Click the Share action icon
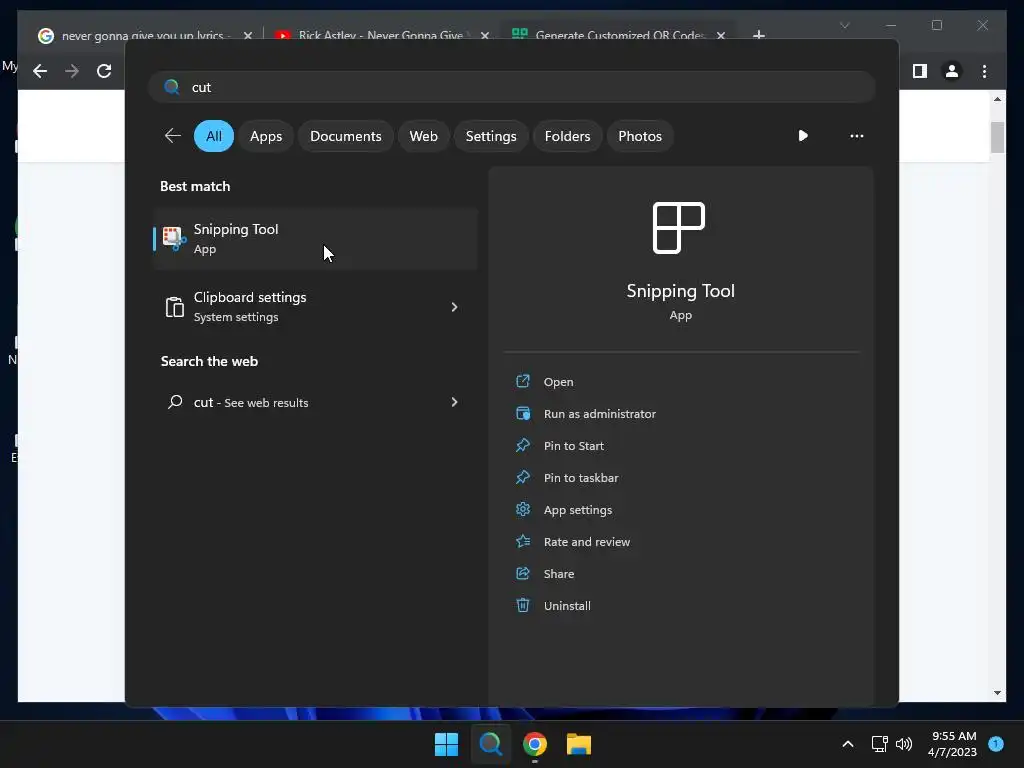The image size is (1024, 768). [522, 573]
